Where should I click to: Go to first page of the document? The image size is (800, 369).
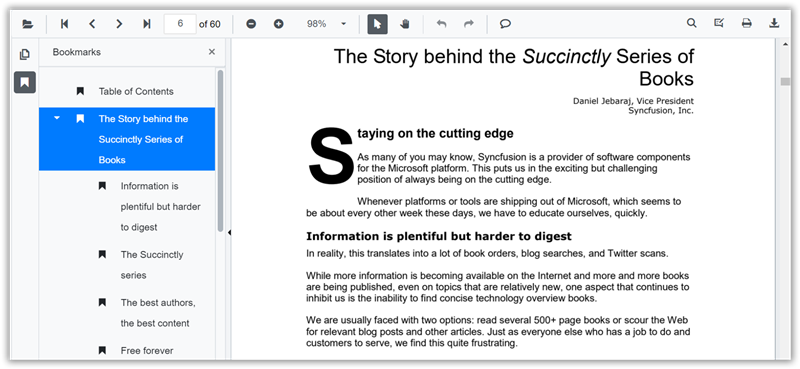tap(64, 24)
